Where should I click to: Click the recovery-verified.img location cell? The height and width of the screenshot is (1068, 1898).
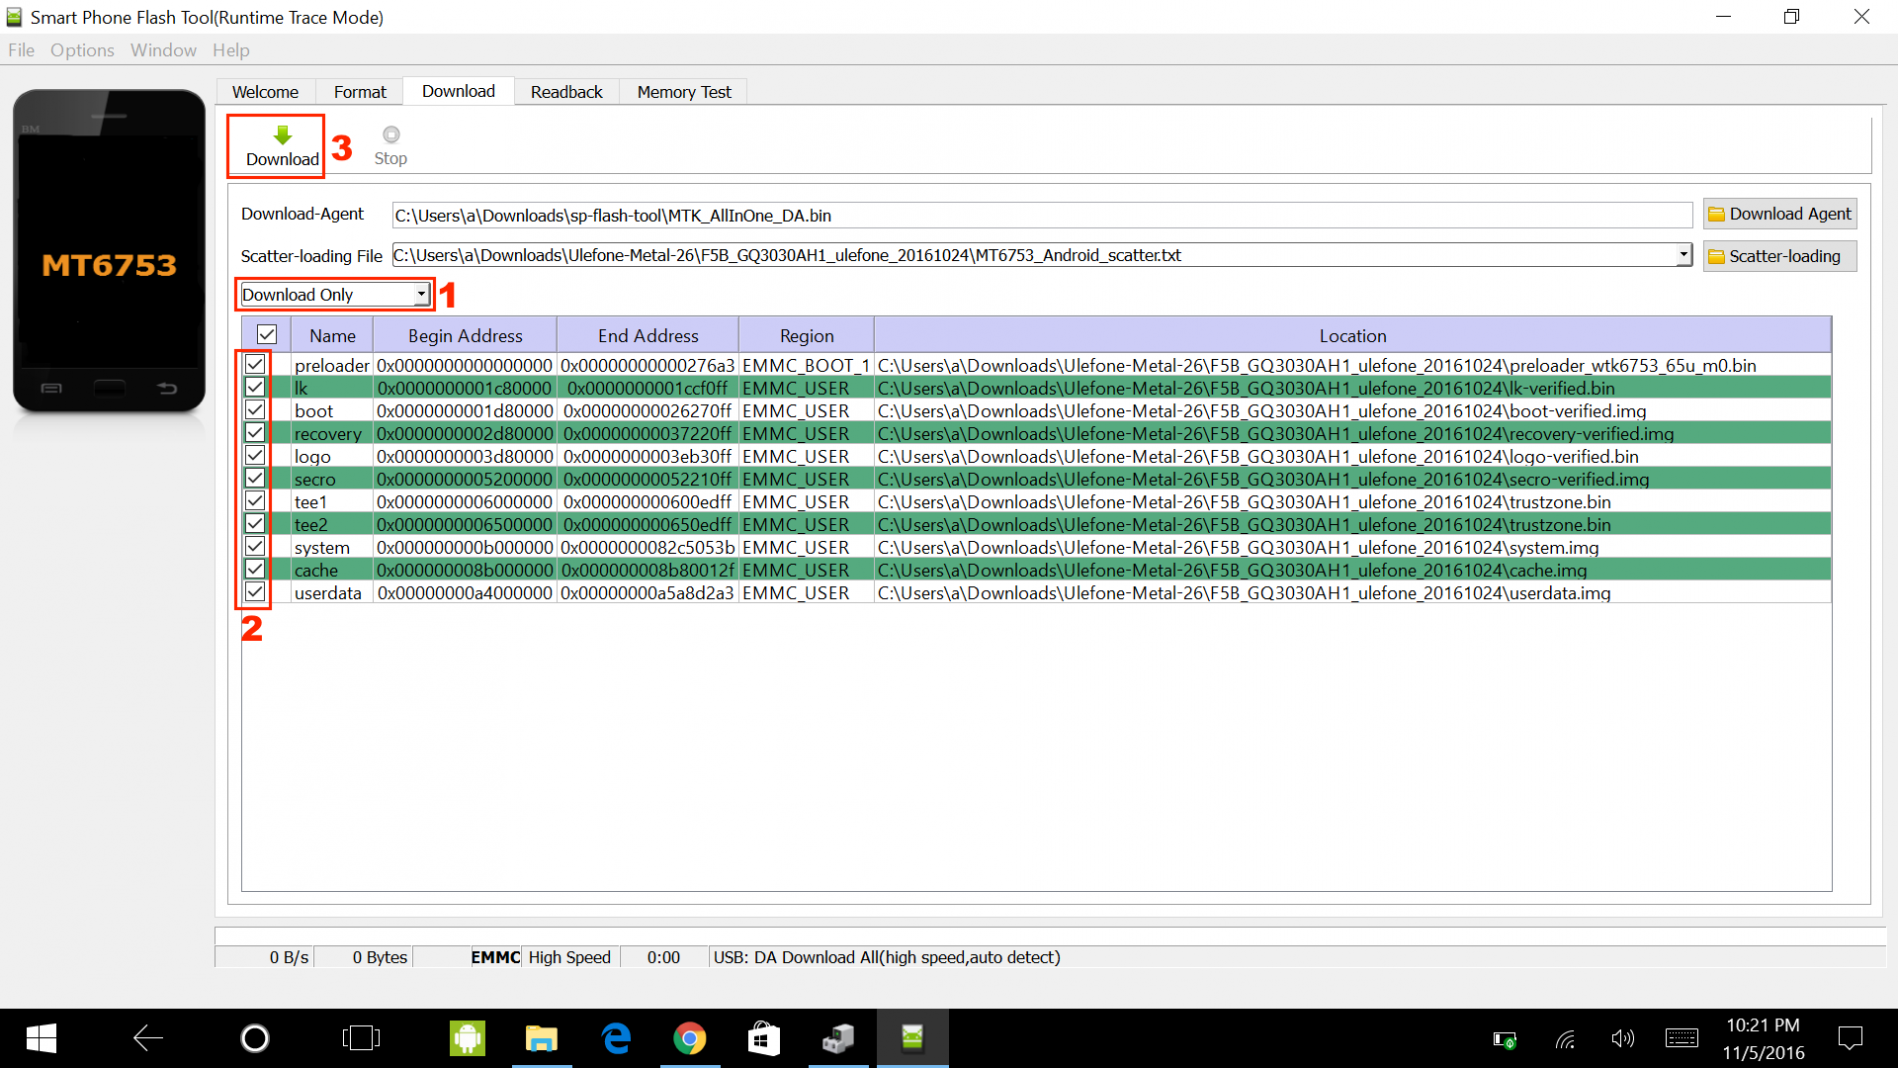tap(1352, 433)
